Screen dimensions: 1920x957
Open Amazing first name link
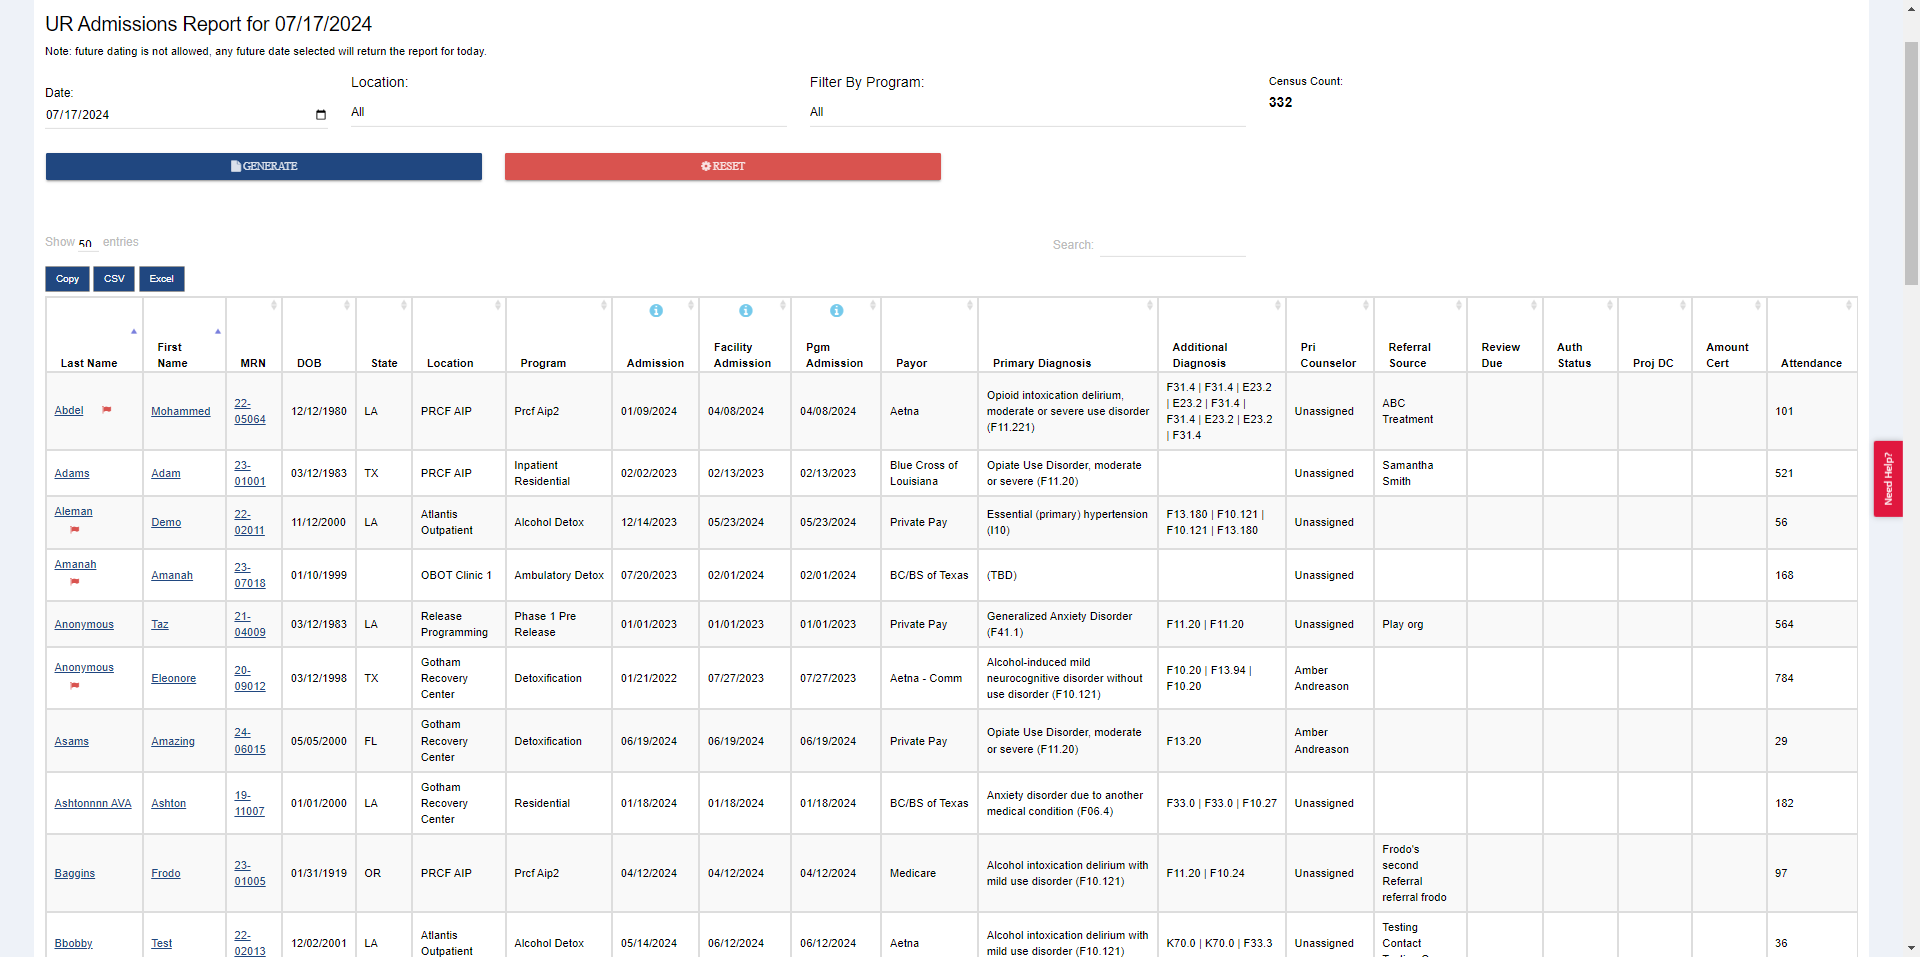(x=173, y=741)
